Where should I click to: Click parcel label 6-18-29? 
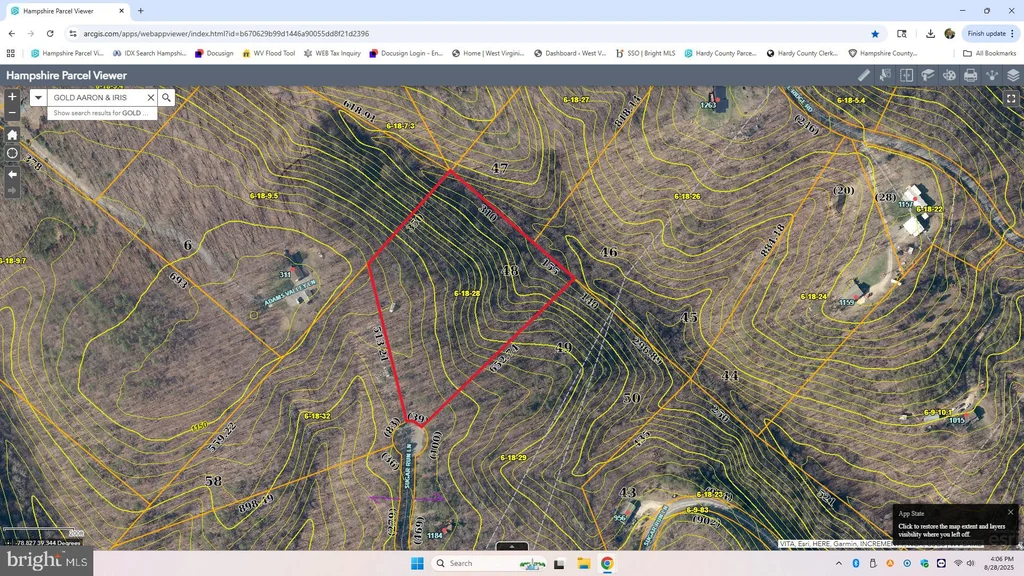[x=513, y=457]
